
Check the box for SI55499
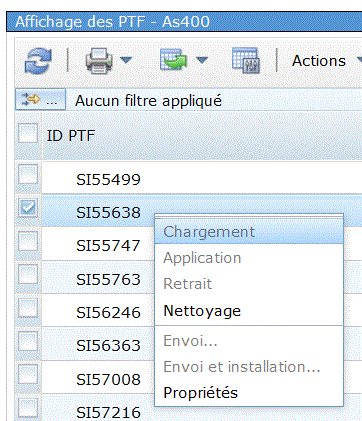tap(28, 174)
